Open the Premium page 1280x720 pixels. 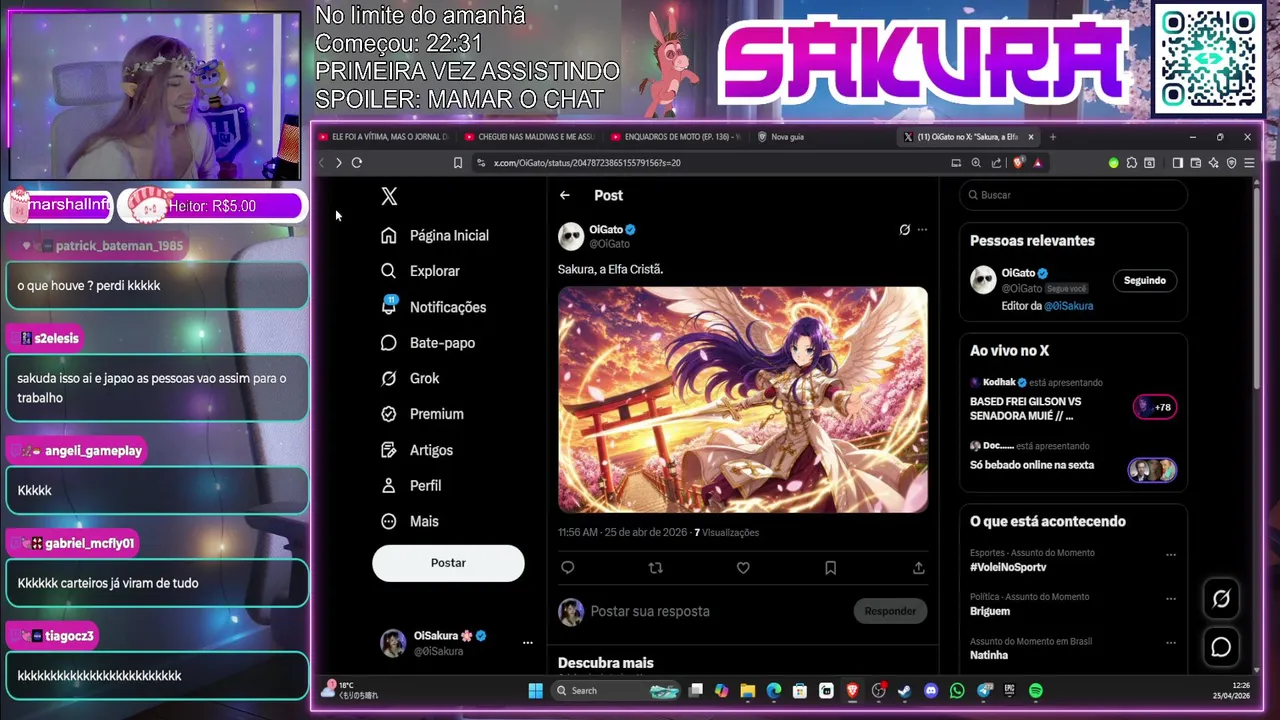pos(422,414)
